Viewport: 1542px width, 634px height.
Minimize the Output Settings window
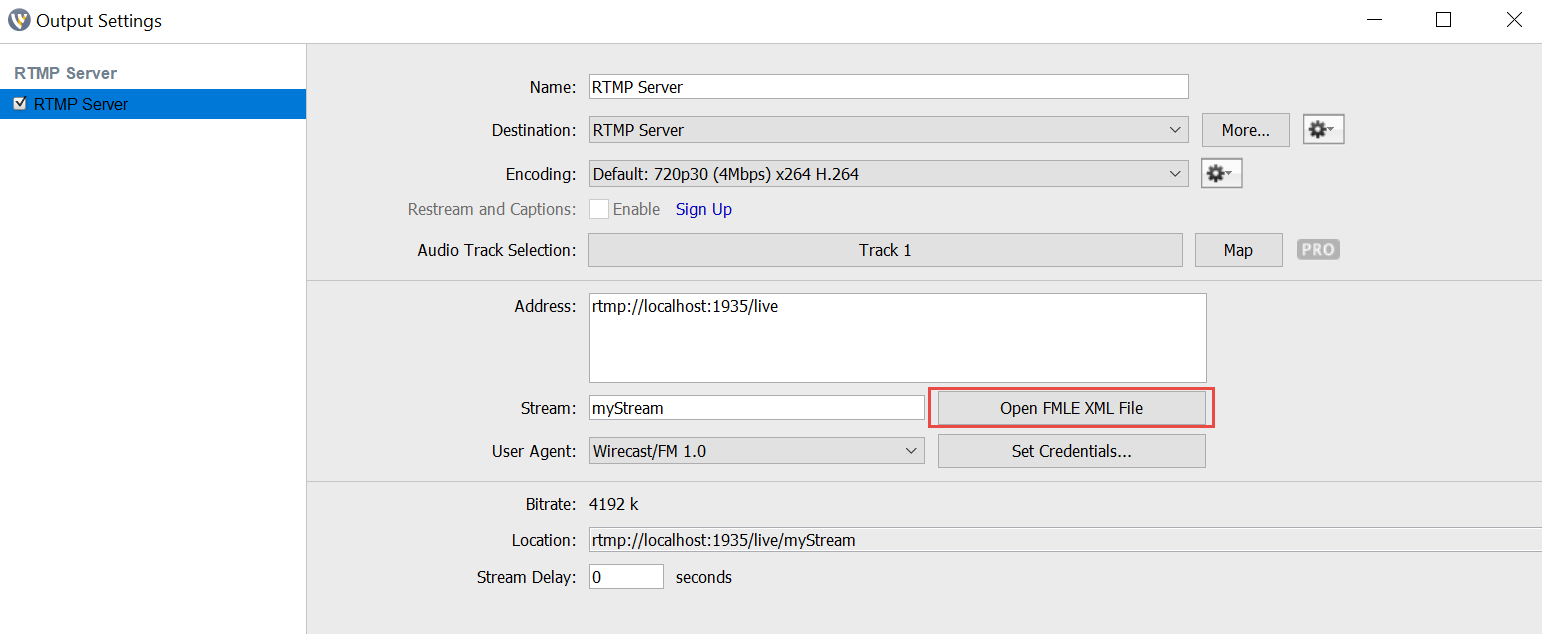[1373, 20]
